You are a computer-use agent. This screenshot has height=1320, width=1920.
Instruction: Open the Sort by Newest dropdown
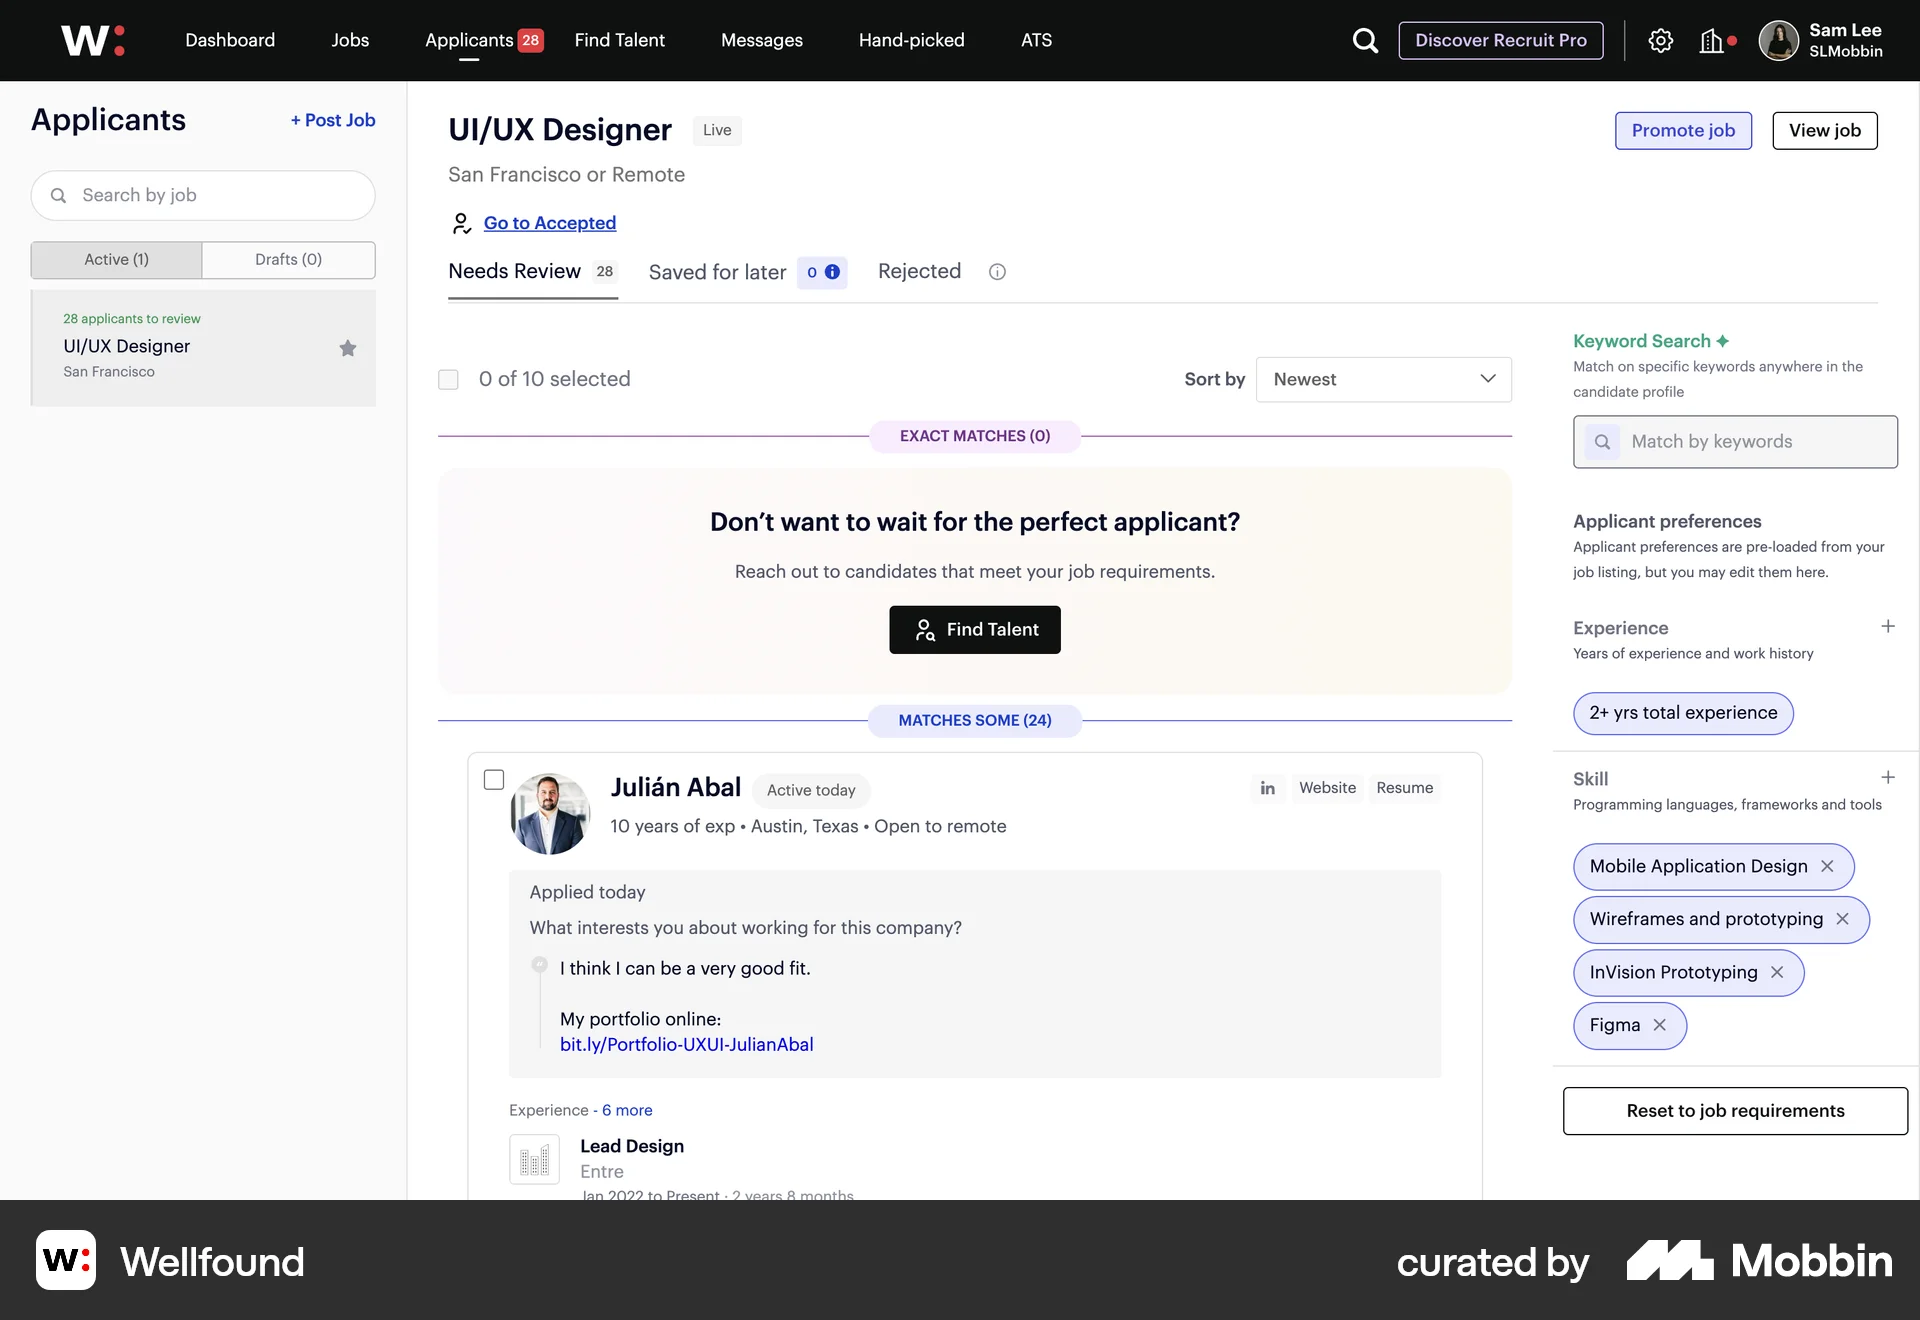tap(1383, 379)
